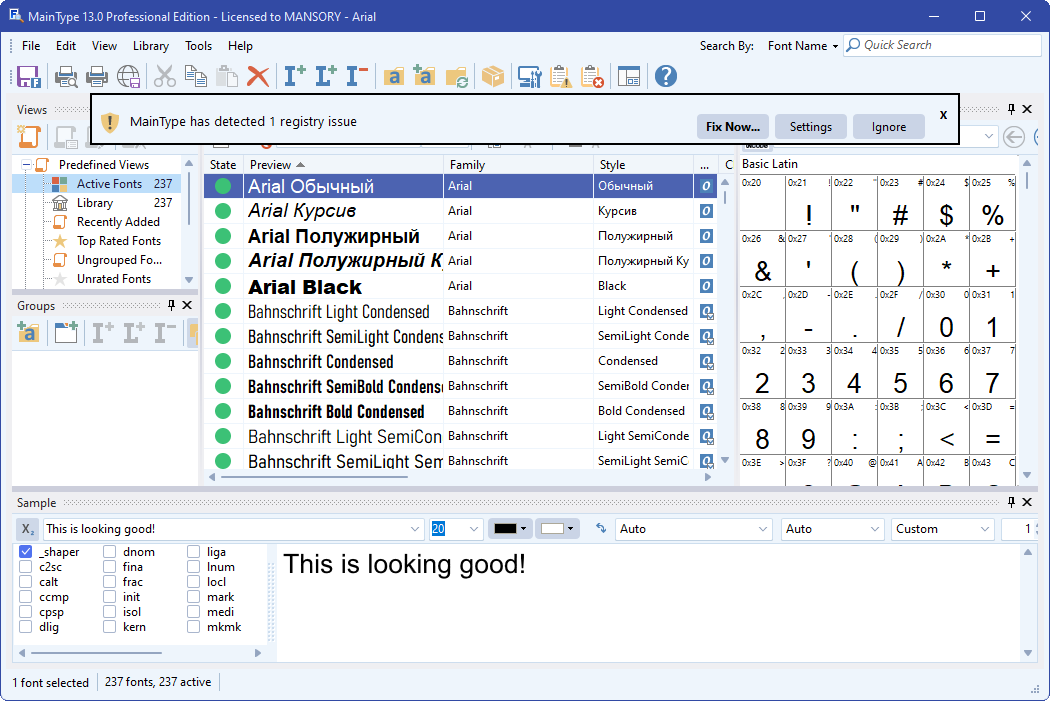Enable the liga feature checkbox

pyautogui.click(x=193, y=552)
